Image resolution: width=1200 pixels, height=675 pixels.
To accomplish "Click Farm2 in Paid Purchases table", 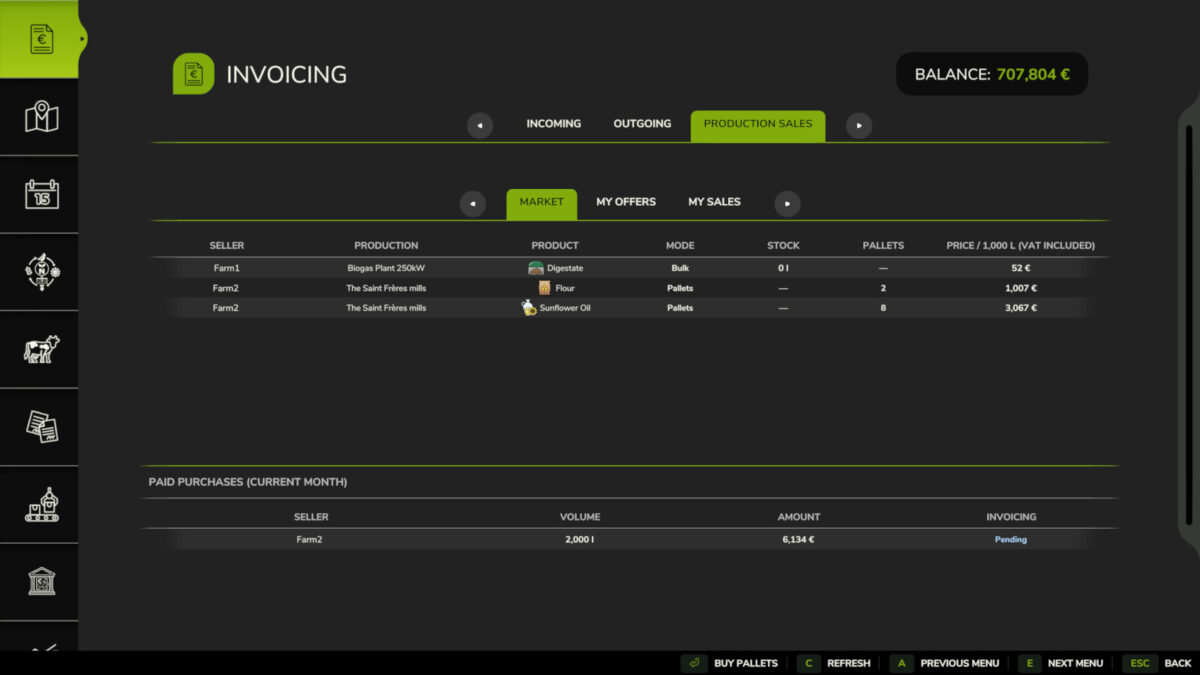I will 310,540.
